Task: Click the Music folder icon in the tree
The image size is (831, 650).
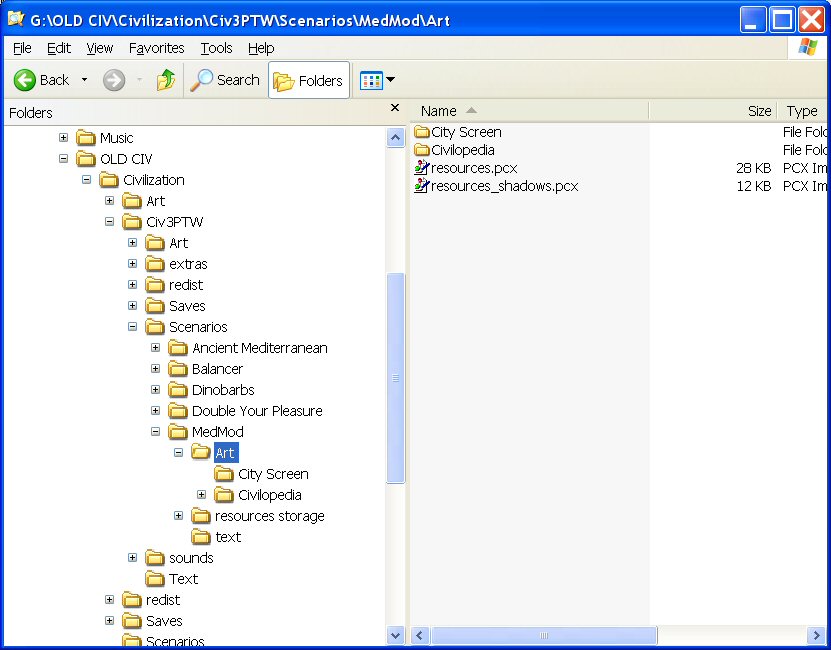Action: [86, 138]
